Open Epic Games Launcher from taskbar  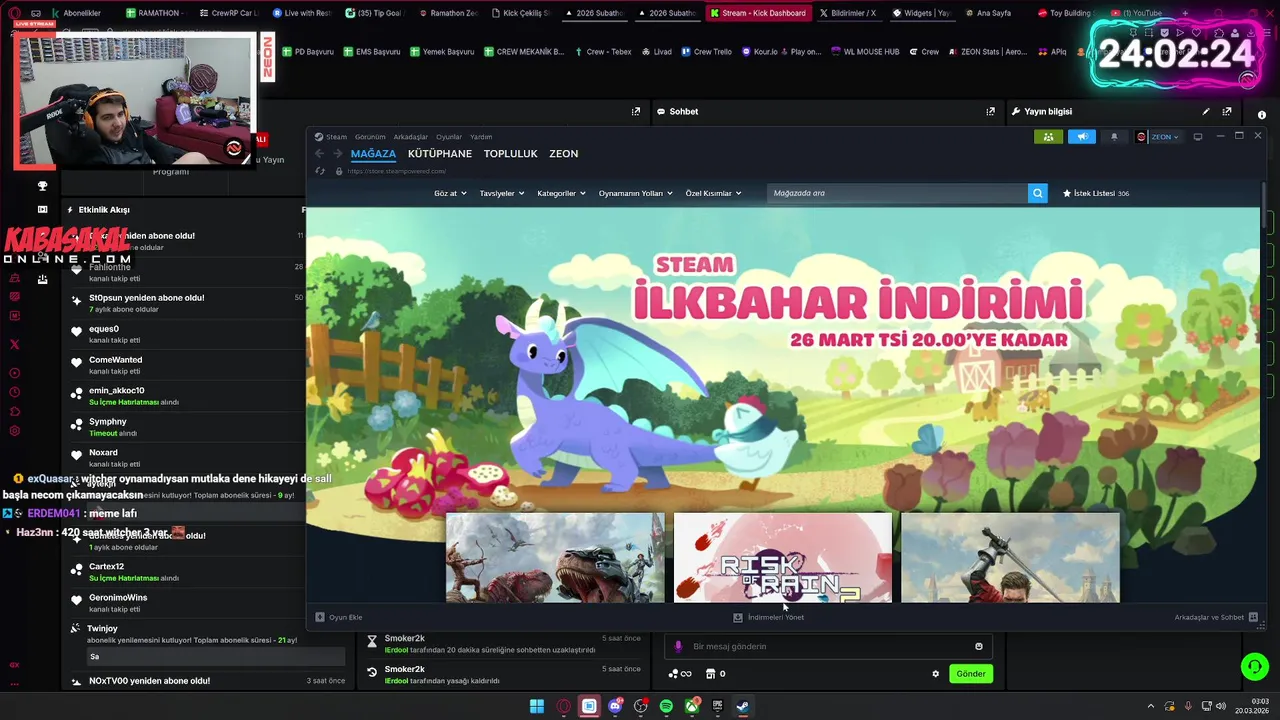[717, 707]
